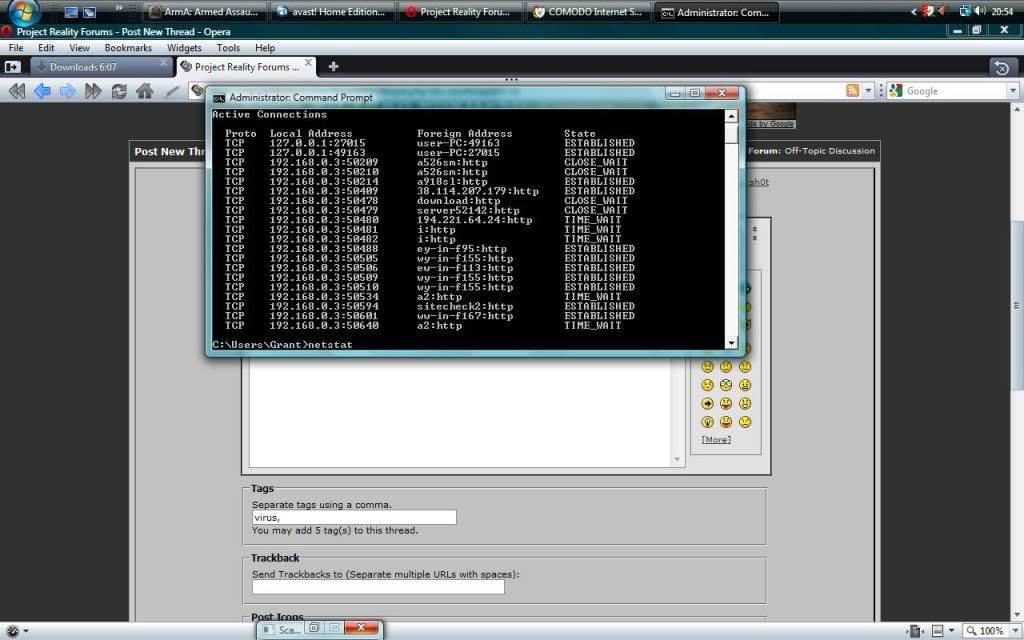This screenshot has width=1024, height=640.
Task: Open the Bookmarks menu
Action: pyautogui.click(x=128, y=47)
